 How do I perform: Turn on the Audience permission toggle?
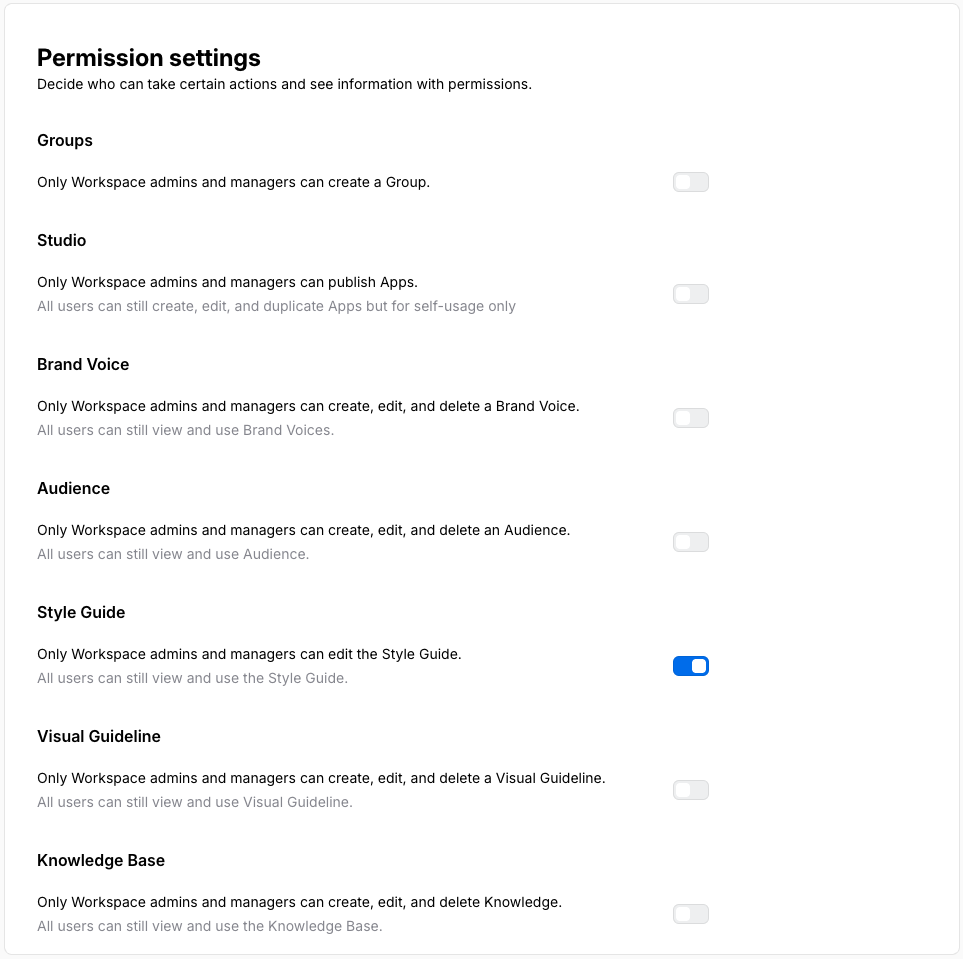690,542
